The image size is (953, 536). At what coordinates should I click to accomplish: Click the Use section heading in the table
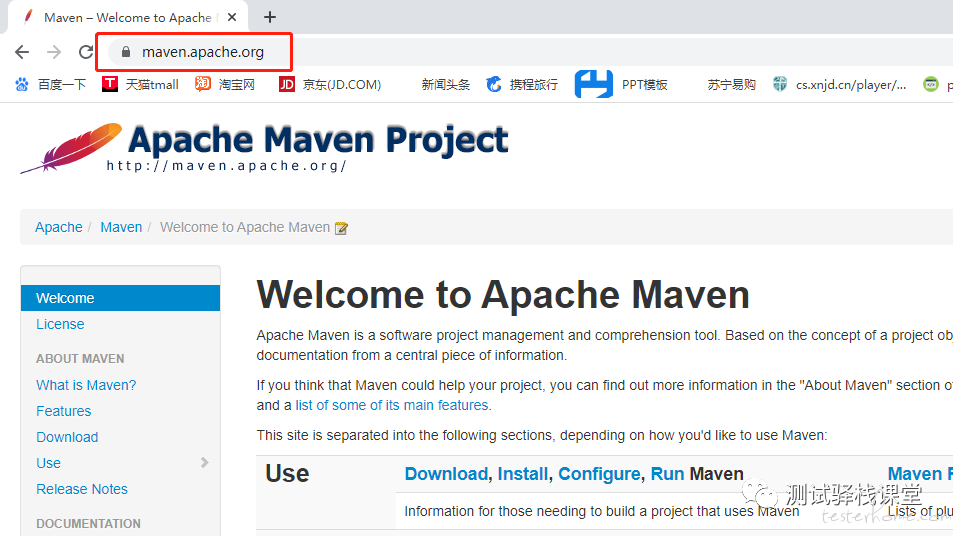(287, 474)
